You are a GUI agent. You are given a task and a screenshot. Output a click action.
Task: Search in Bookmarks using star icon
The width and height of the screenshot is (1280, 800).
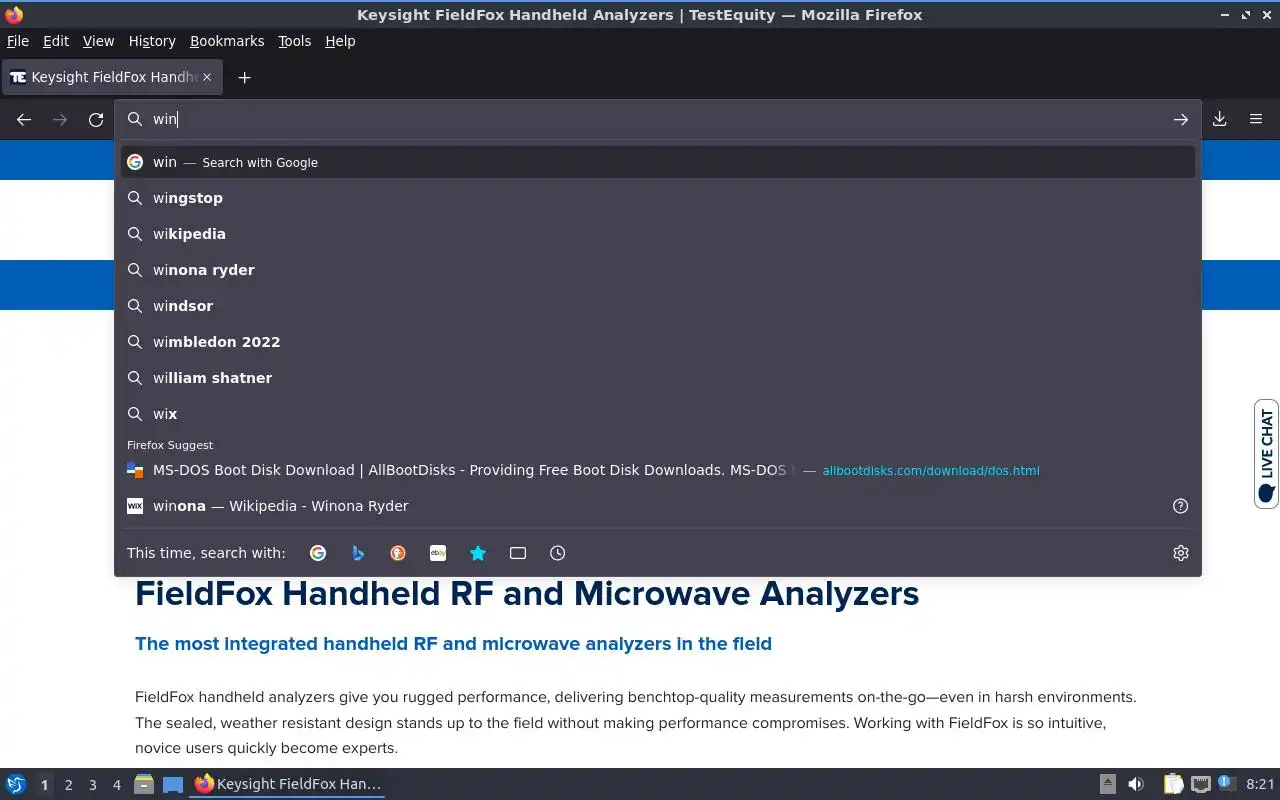[x=478, y=553]
